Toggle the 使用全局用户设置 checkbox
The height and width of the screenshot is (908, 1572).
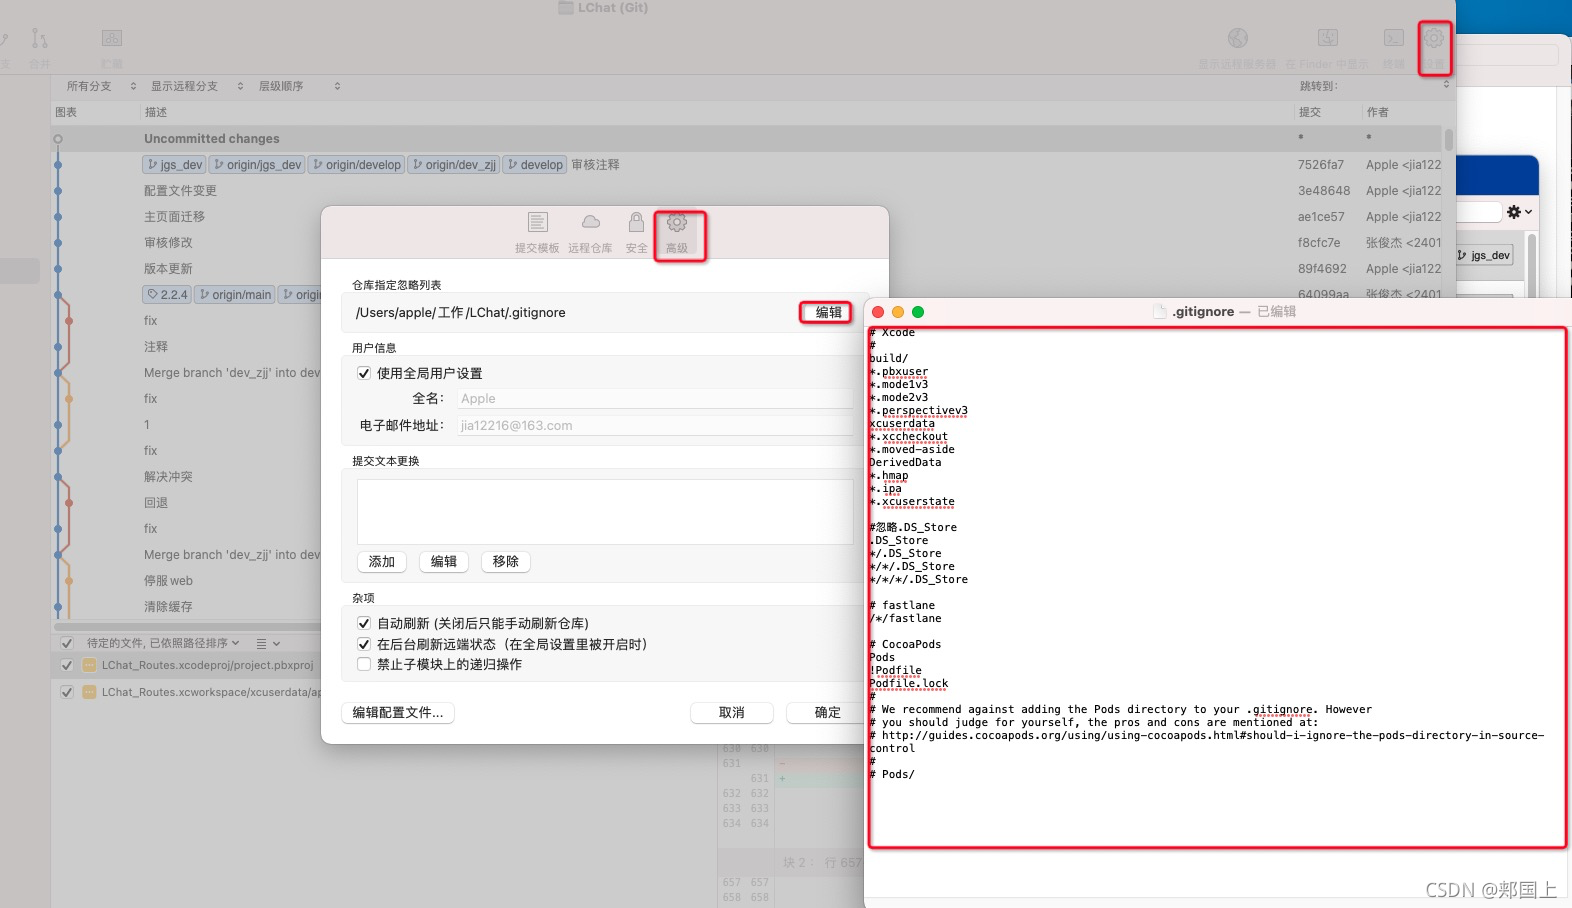(364, 373)
